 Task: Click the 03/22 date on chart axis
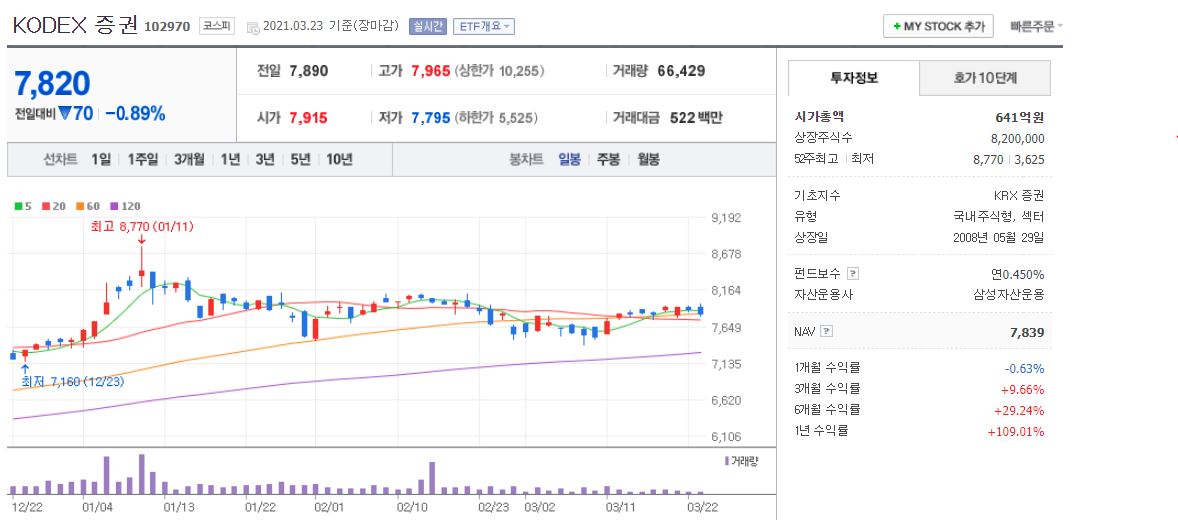pos(702,507)
